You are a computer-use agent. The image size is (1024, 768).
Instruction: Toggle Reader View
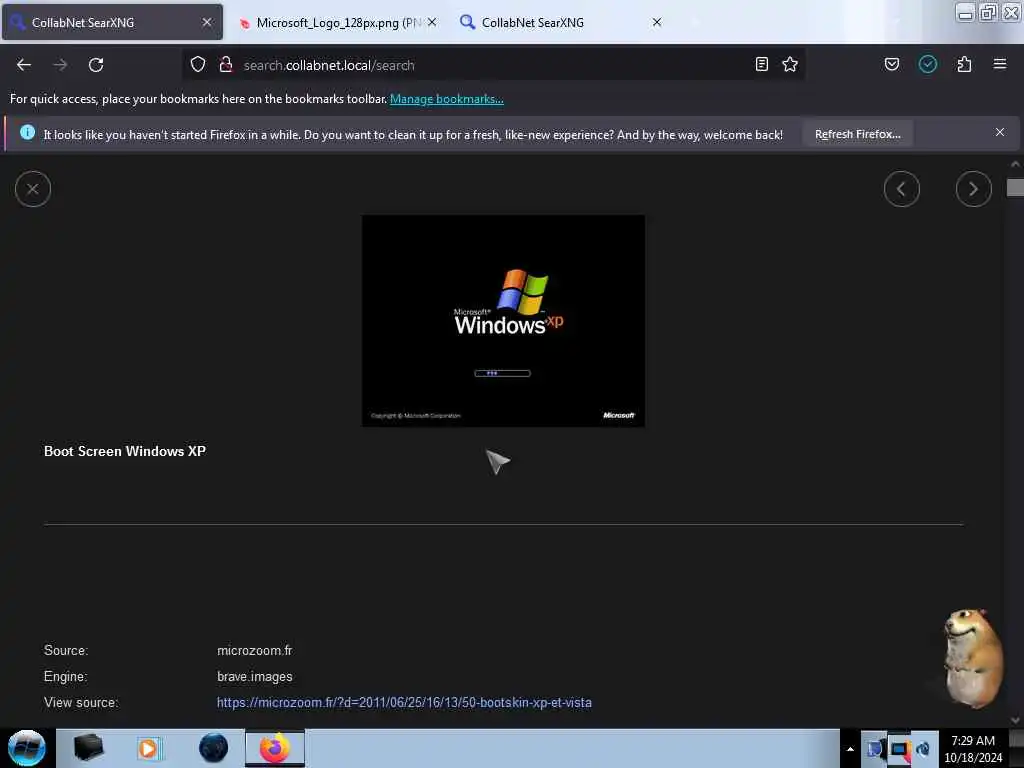761,64
